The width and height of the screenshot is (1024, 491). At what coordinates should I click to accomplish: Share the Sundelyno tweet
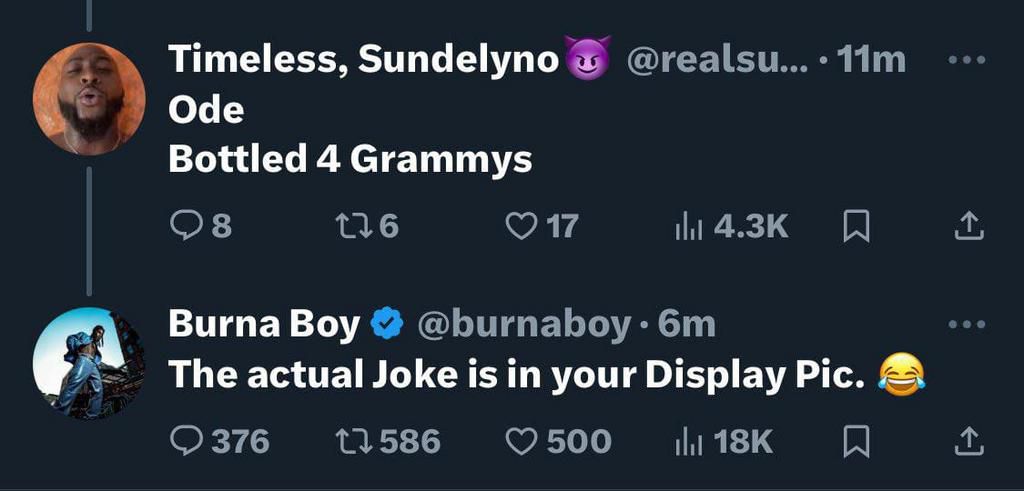click(966, 227)
